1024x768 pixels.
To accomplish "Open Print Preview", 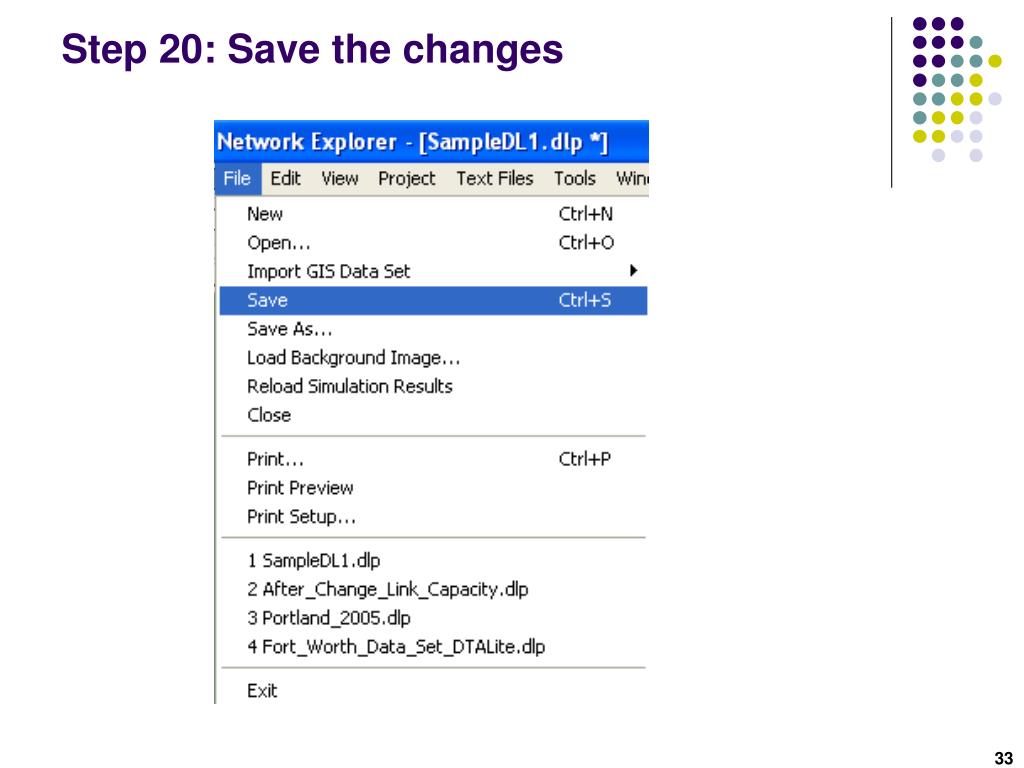I will tap(433, 488).
